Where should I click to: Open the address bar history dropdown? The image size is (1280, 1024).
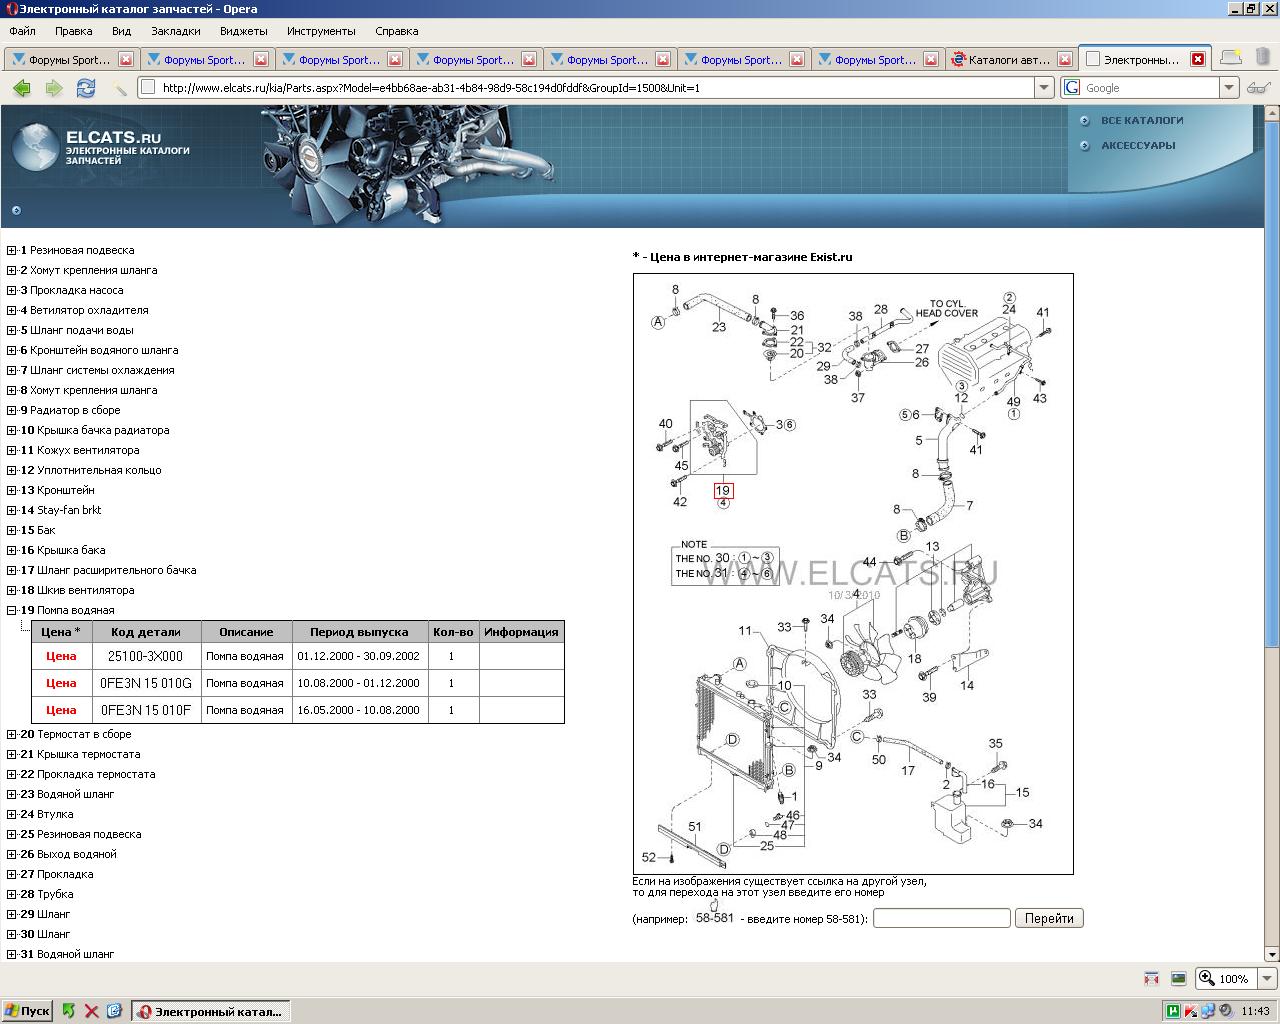1044,88
